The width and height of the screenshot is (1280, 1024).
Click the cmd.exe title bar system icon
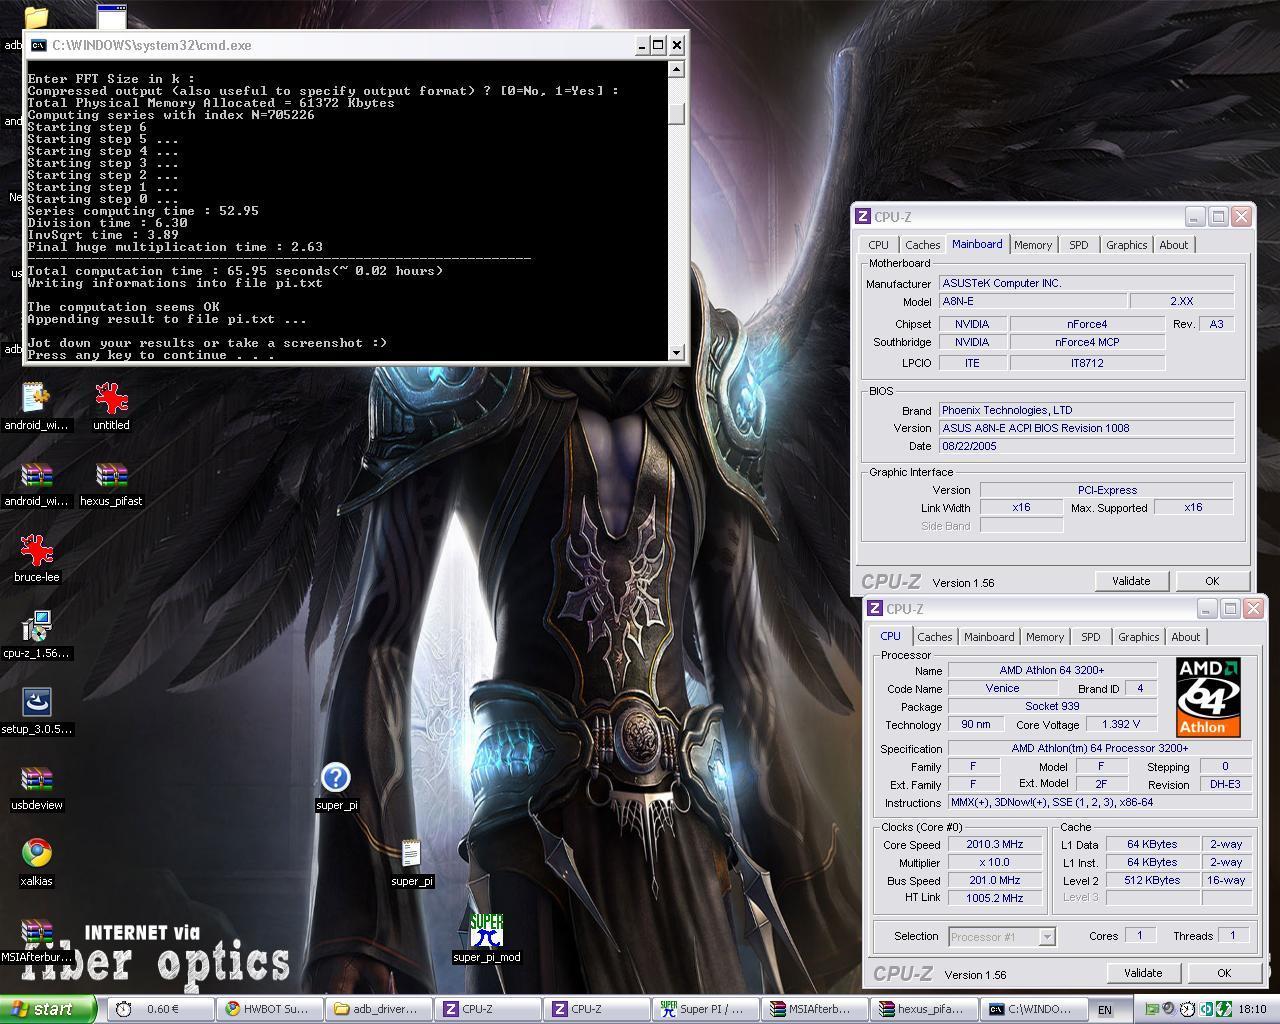(x=38, y=45)
